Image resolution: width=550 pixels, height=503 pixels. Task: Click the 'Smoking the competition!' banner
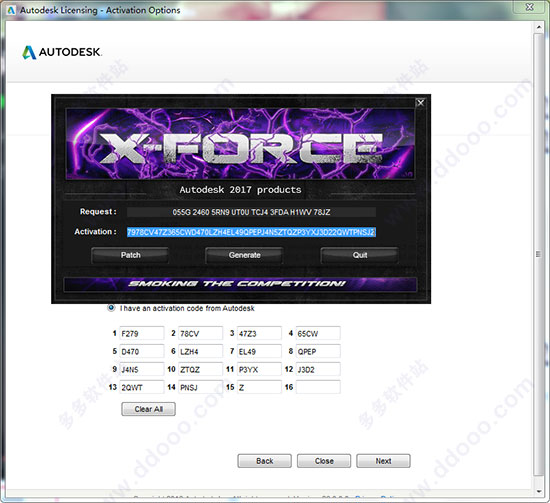coord(240,284)
